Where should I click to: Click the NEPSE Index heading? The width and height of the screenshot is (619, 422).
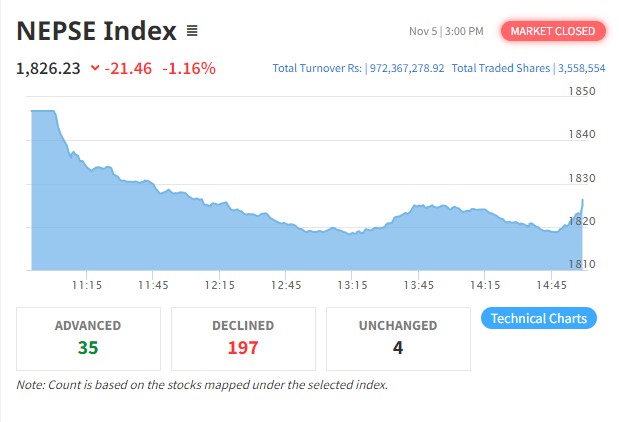97,31
